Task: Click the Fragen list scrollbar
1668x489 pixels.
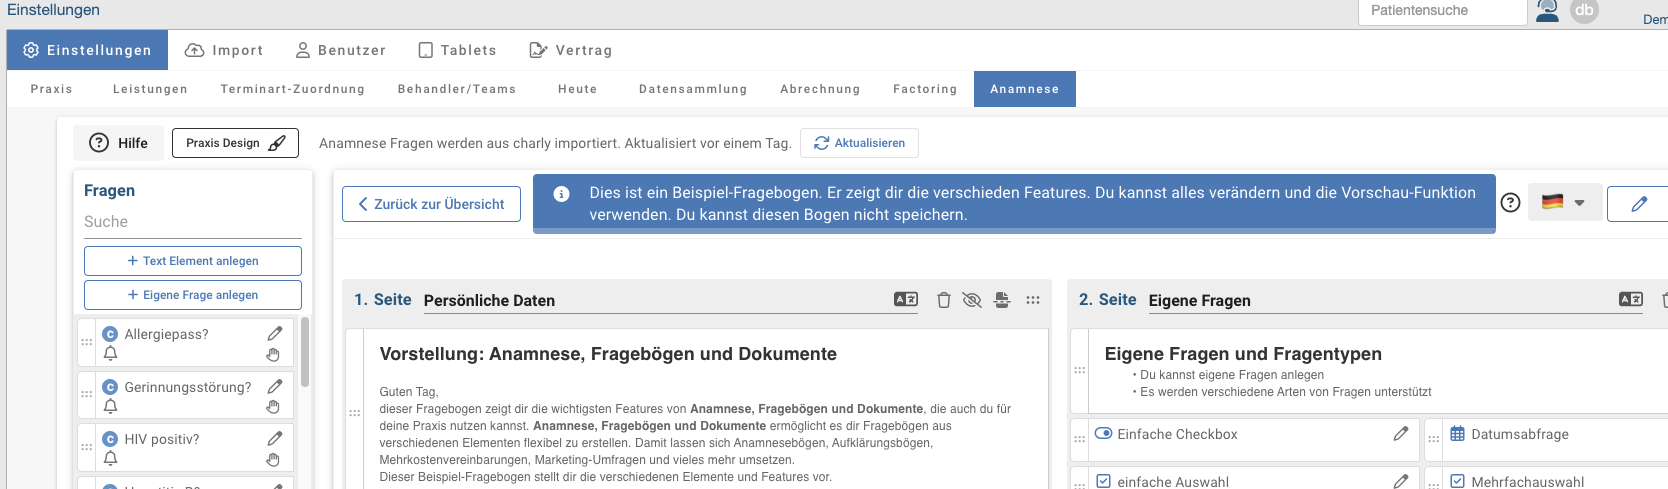Action: [305, 351]
